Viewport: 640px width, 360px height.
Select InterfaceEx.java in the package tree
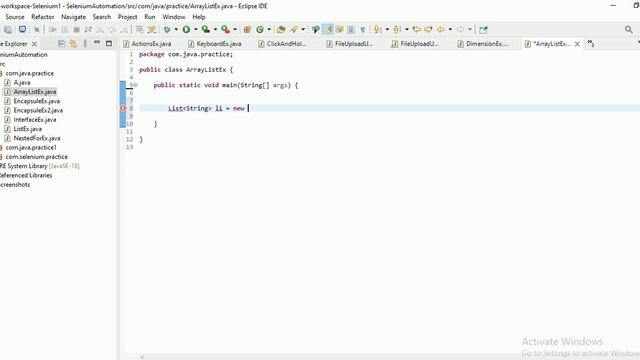click(x=35, y=120)
